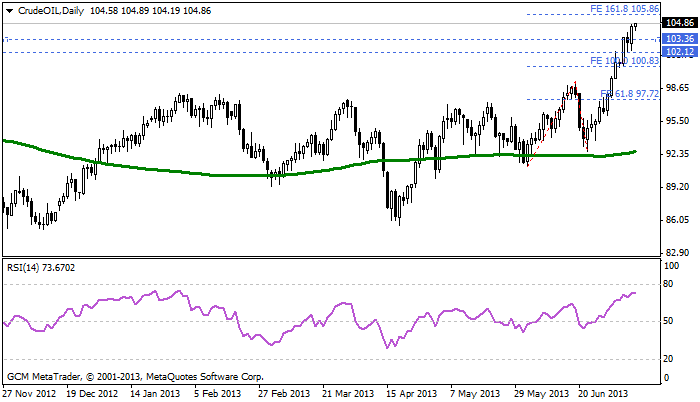Click the 102.12 horizontal level price tag
The image size is (700, 402).
tap(680, 51)
